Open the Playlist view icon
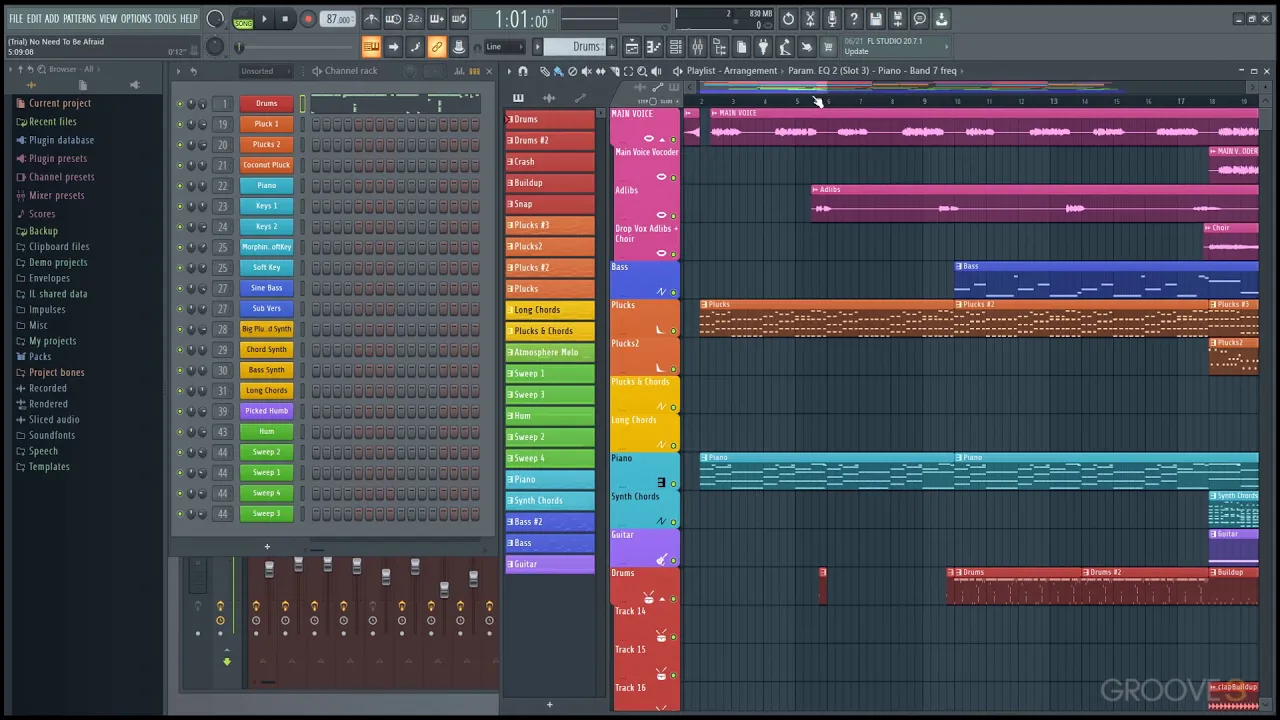Image resolution: width=1280 pixels, height=720 pixels. click(632, 47)
